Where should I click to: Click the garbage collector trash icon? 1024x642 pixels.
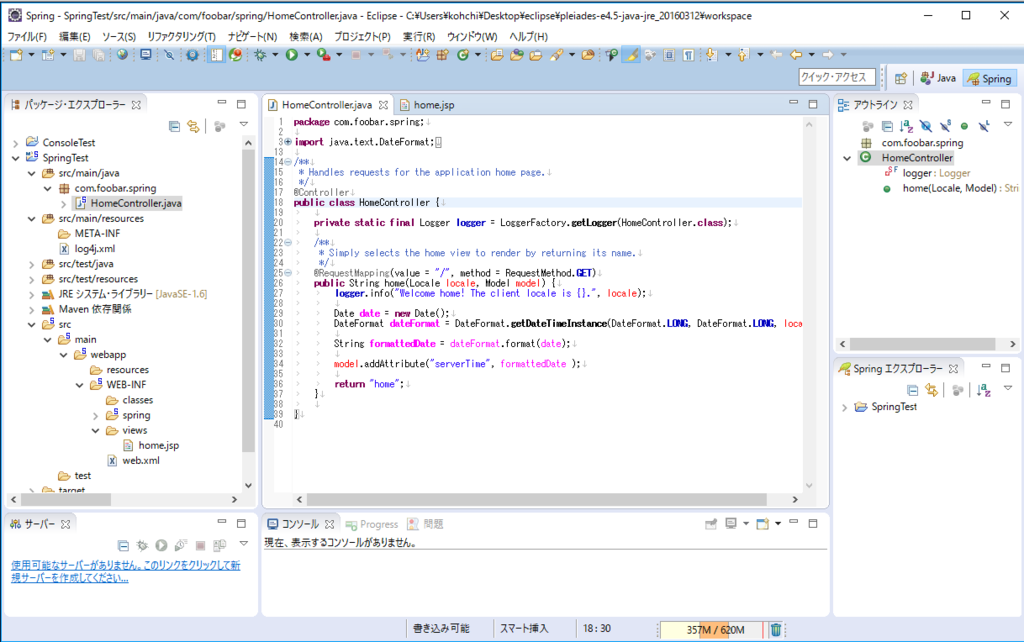[x=775, y=630]
